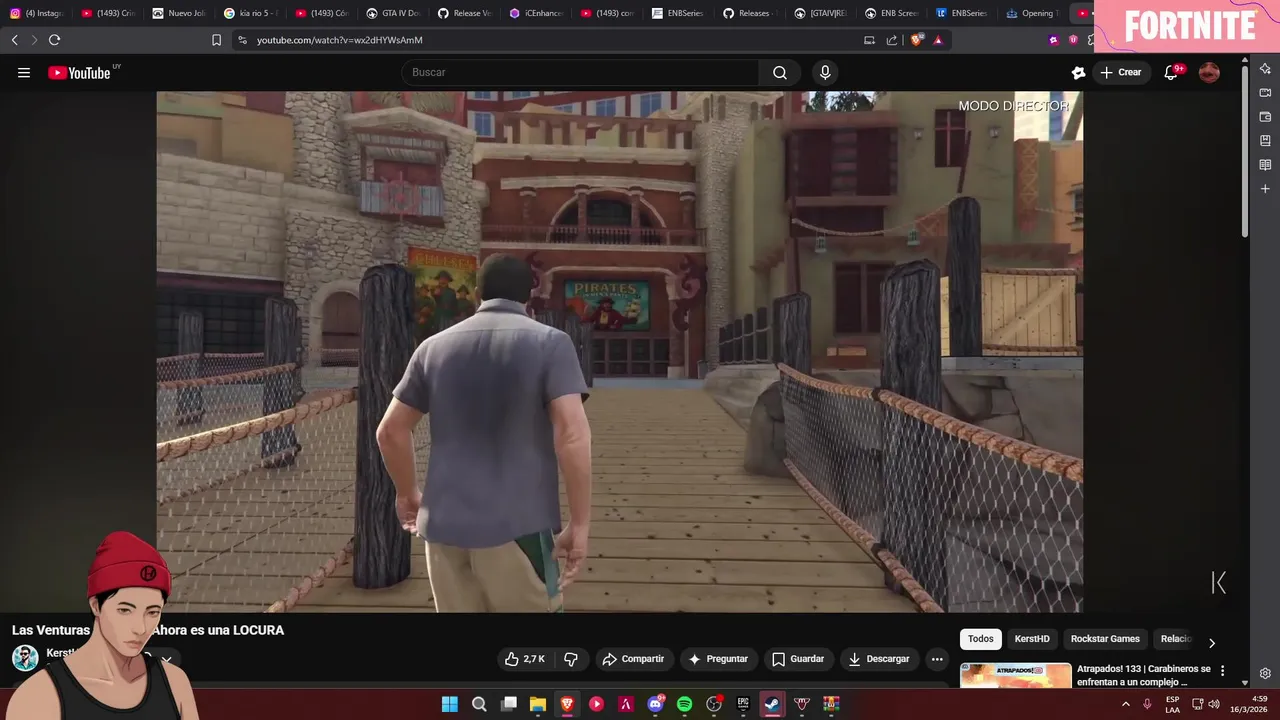The width and height of the screenshot is (1280, 720).
Task: Click the Descargar download button
Action: 879,659
